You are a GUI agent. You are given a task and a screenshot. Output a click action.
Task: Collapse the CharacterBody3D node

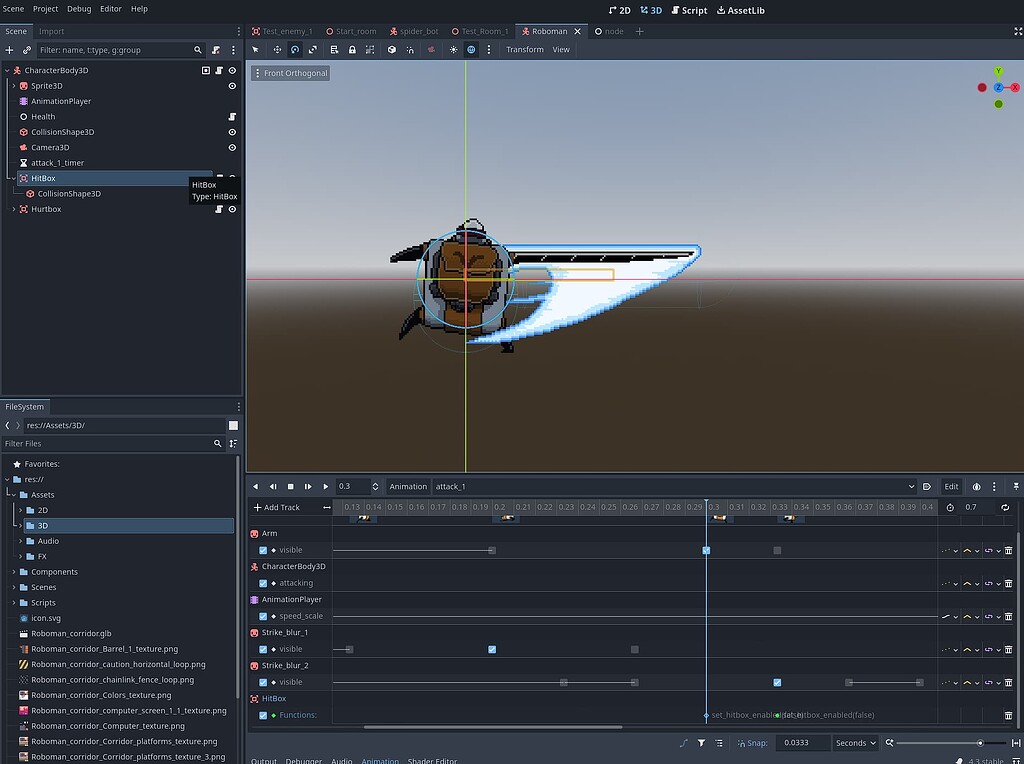tap(7, 71)
